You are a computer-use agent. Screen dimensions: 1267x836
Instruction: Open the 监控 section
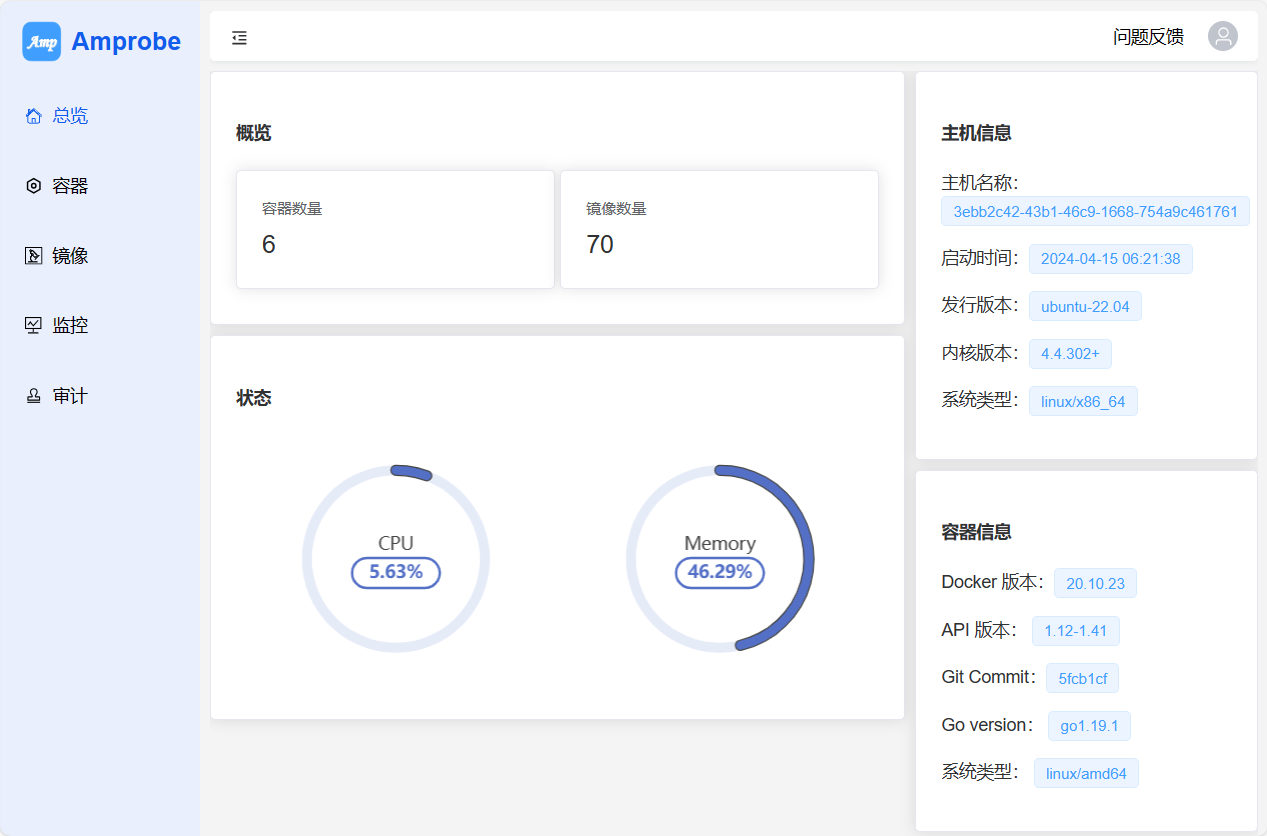70,325
